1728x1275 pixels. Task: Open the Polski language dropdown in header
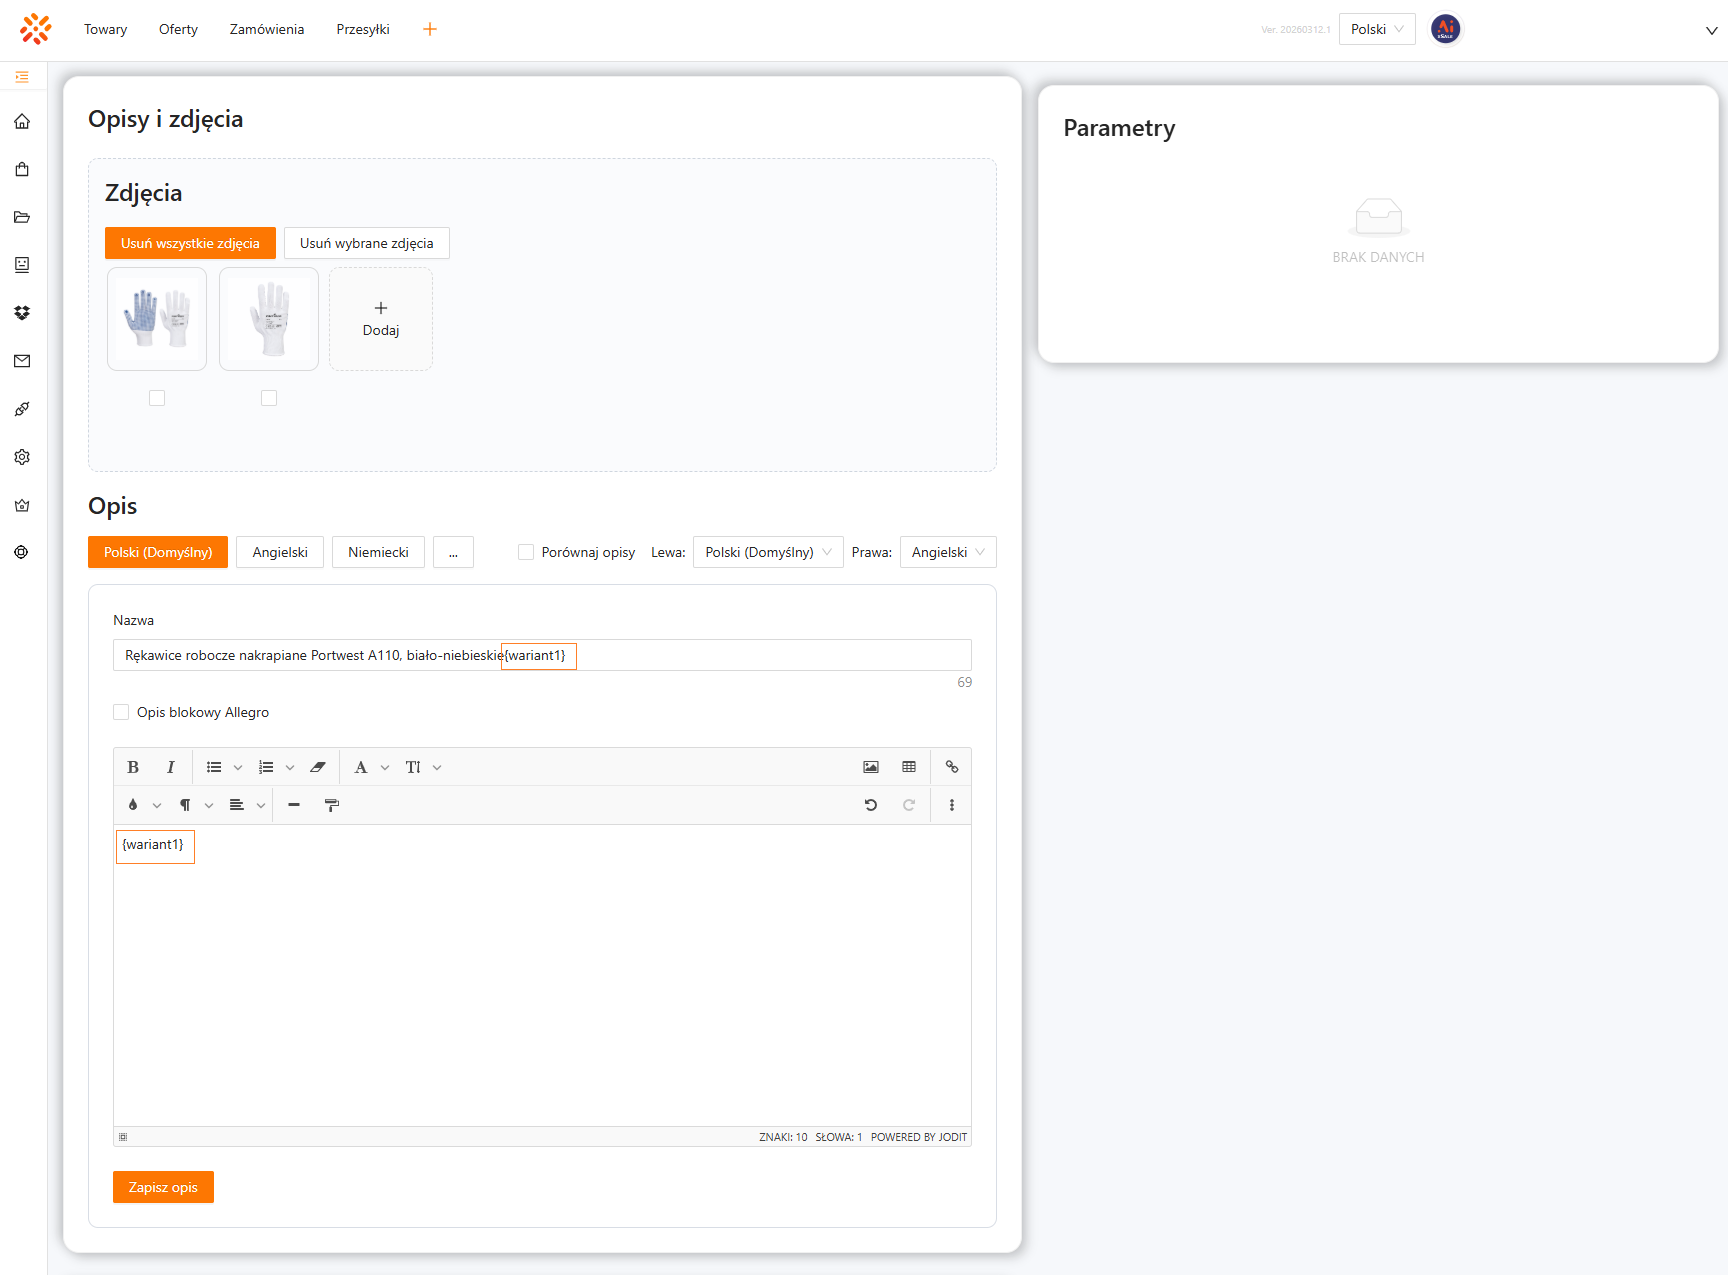pyautogui.click(x=1376, y=29)
